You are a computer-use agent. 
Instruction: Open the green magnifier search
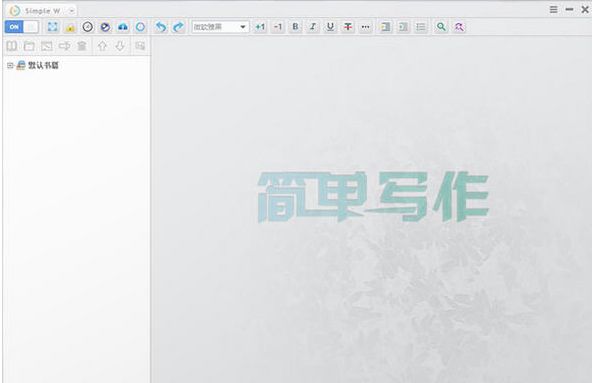441,27
